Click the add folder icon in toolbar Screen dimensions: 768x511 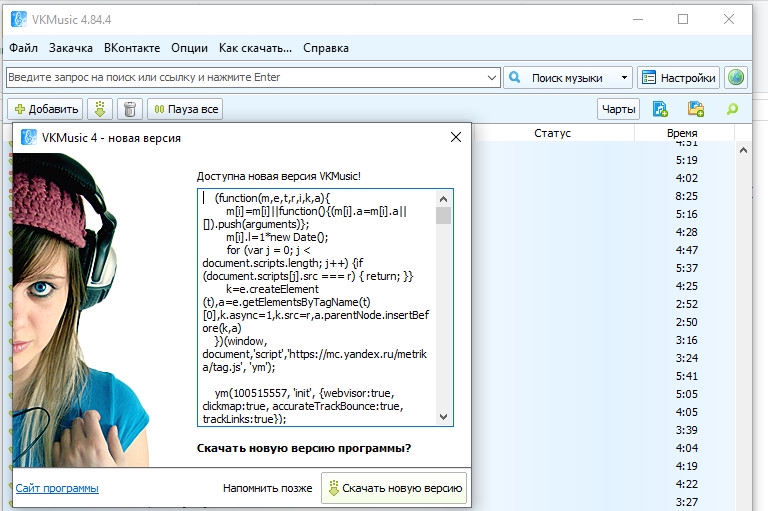pyautogui.click(x=696, y=109)
